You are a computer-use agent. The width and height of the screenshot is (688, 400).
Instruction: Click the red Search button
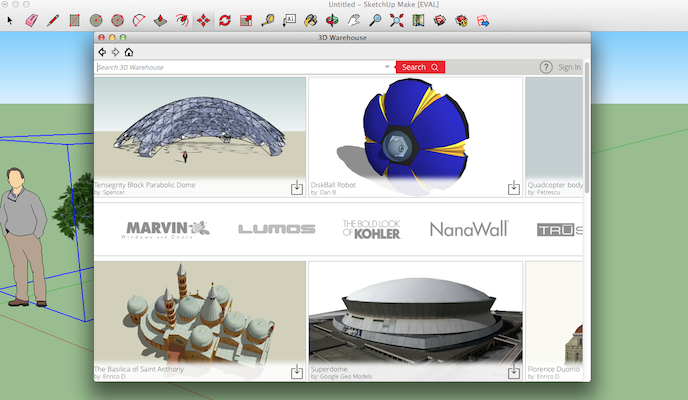(420, 67)
